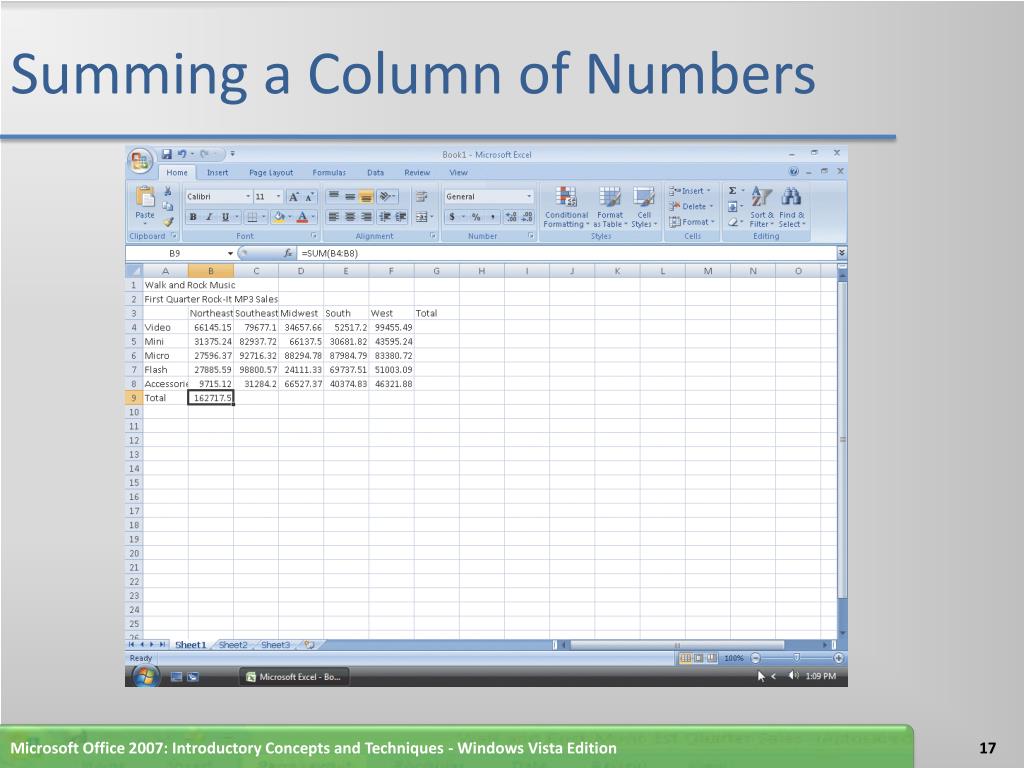Click the Grow Font icon
The height and width of the screenshot is (768, 1024).
294,197
